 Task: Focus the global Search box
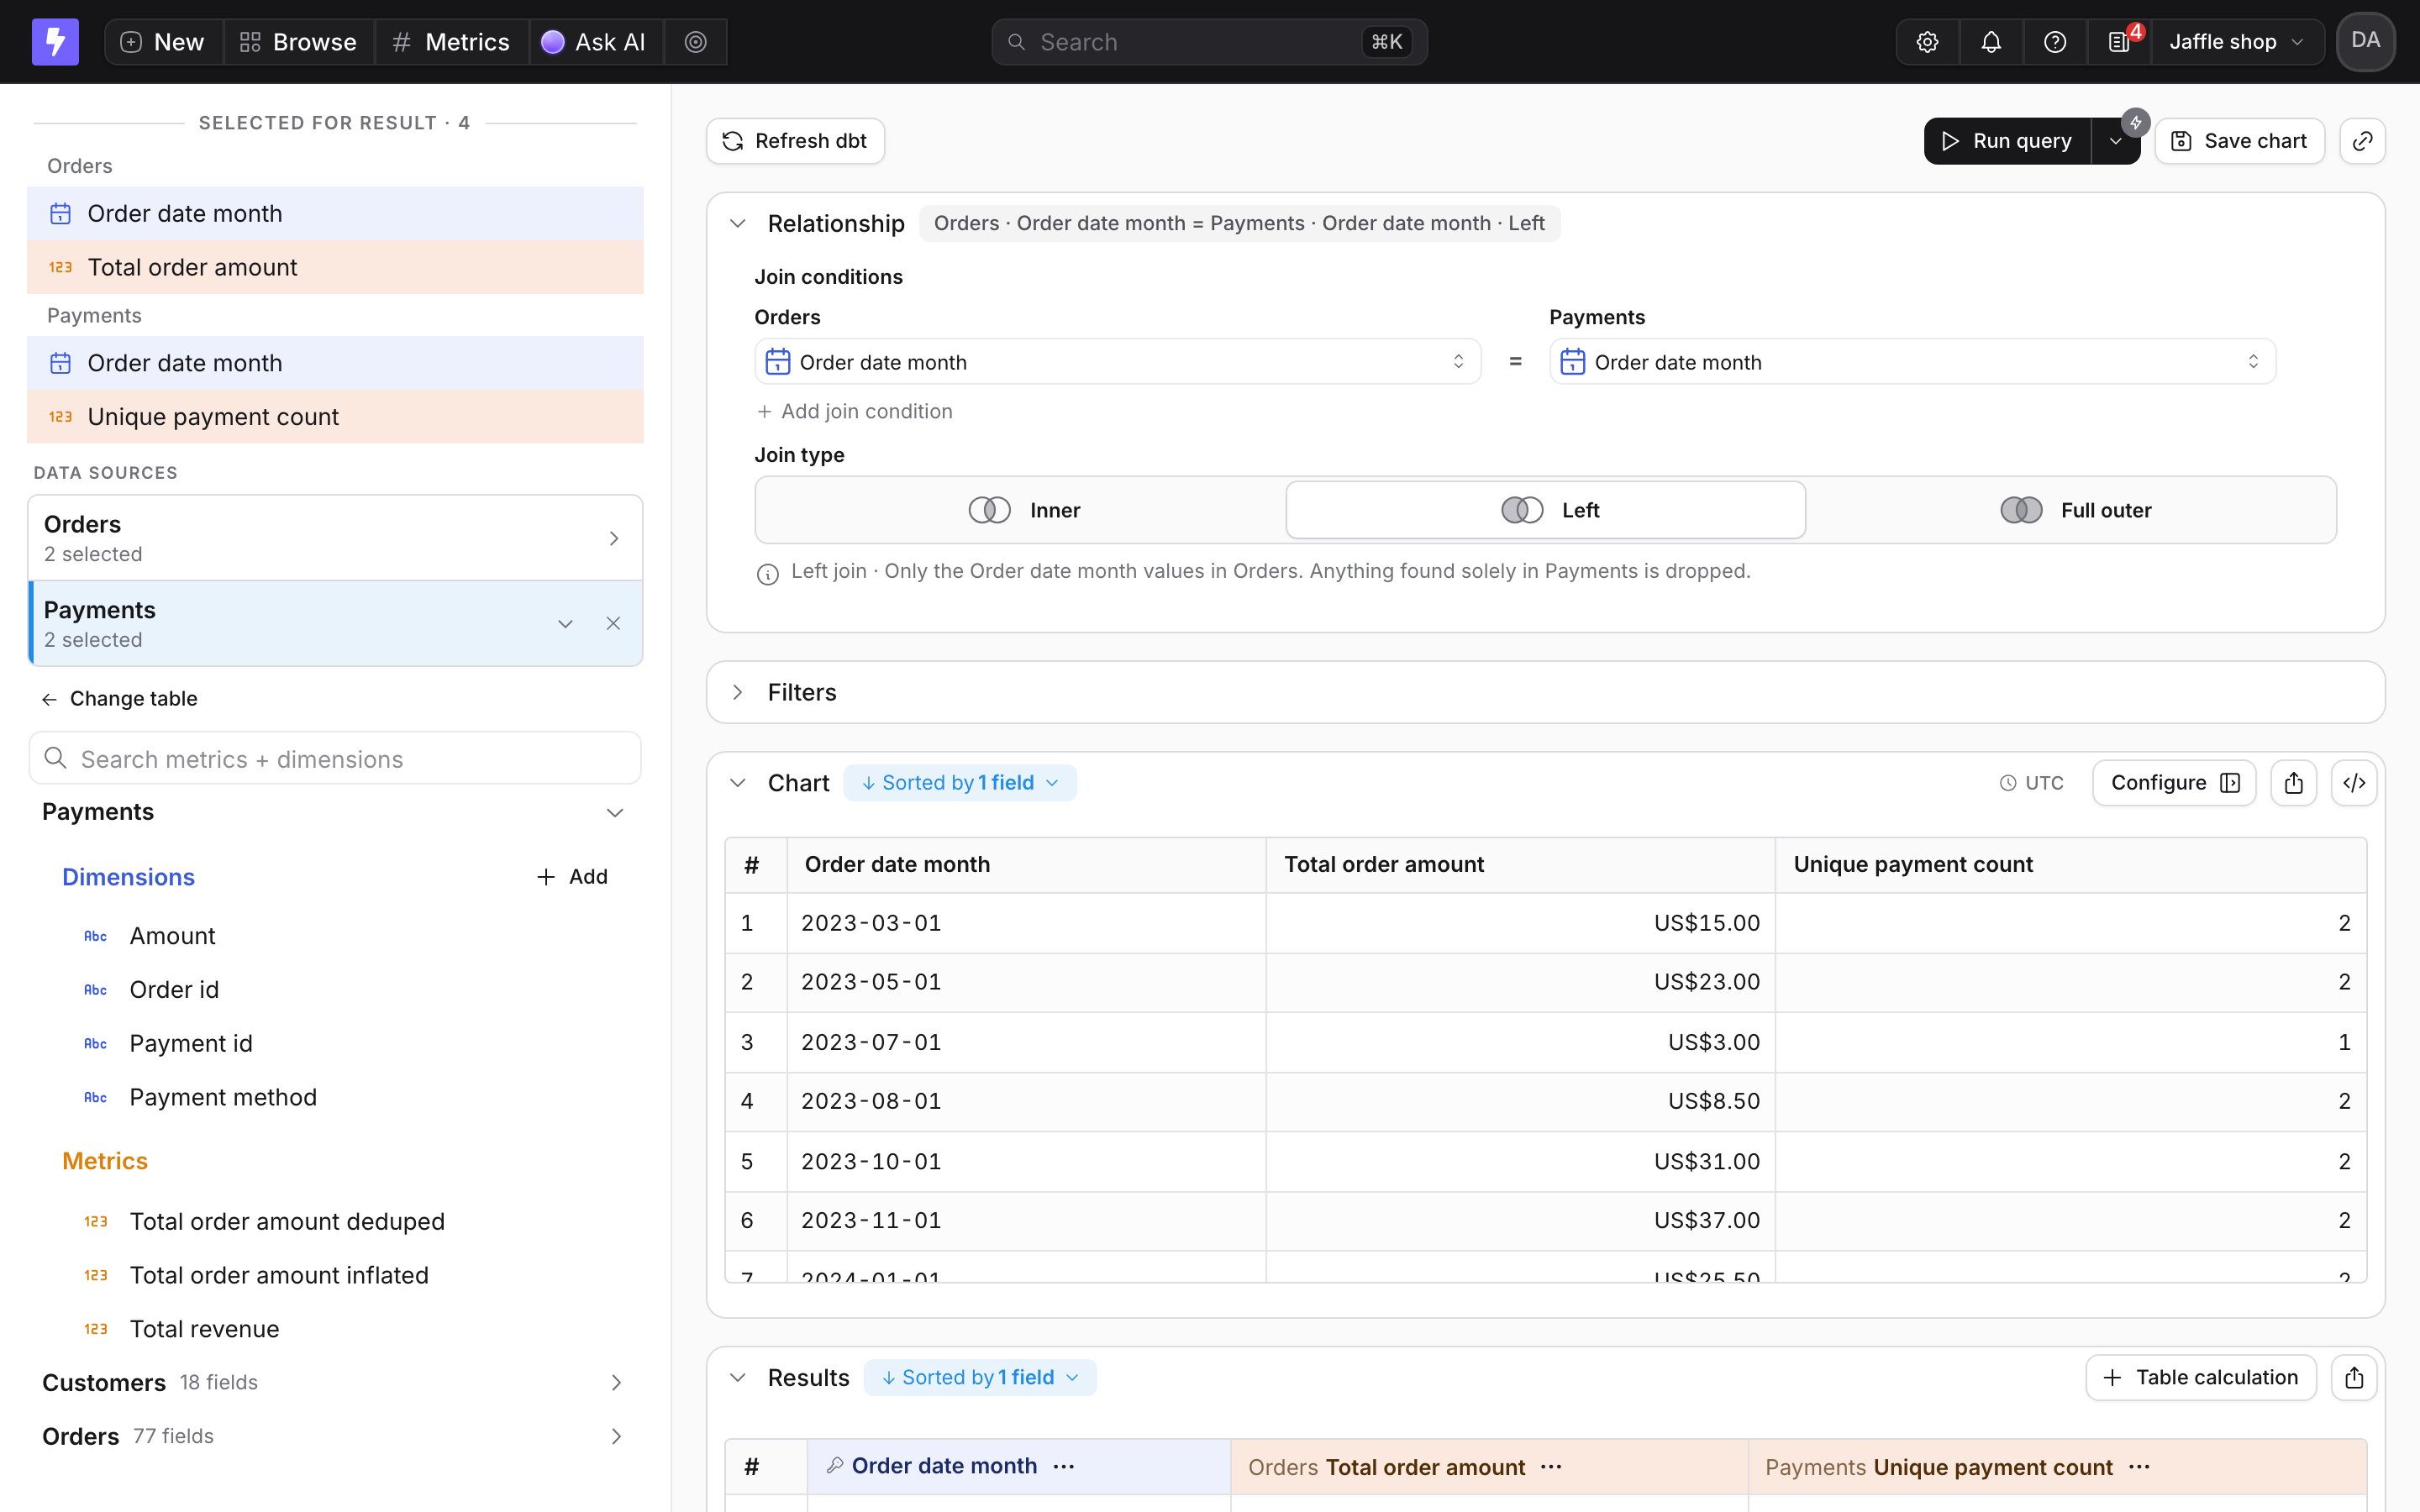(x=1209, y=42)
